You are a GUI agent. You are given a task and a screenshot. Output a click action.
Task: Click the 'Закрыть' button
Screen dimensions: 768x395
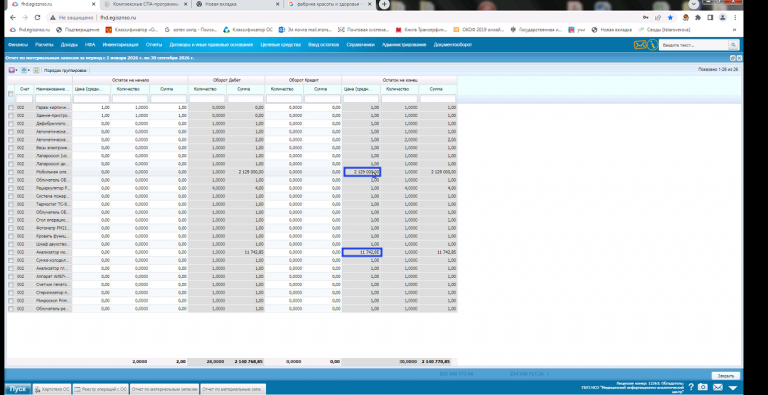click(725, 376)
